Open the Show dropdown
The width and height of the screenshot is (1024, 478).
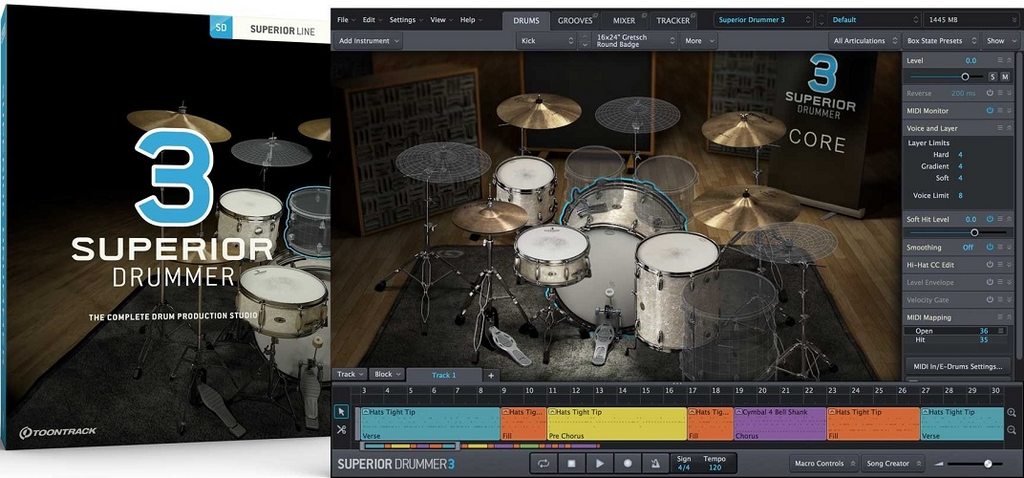click(1000, 40)
